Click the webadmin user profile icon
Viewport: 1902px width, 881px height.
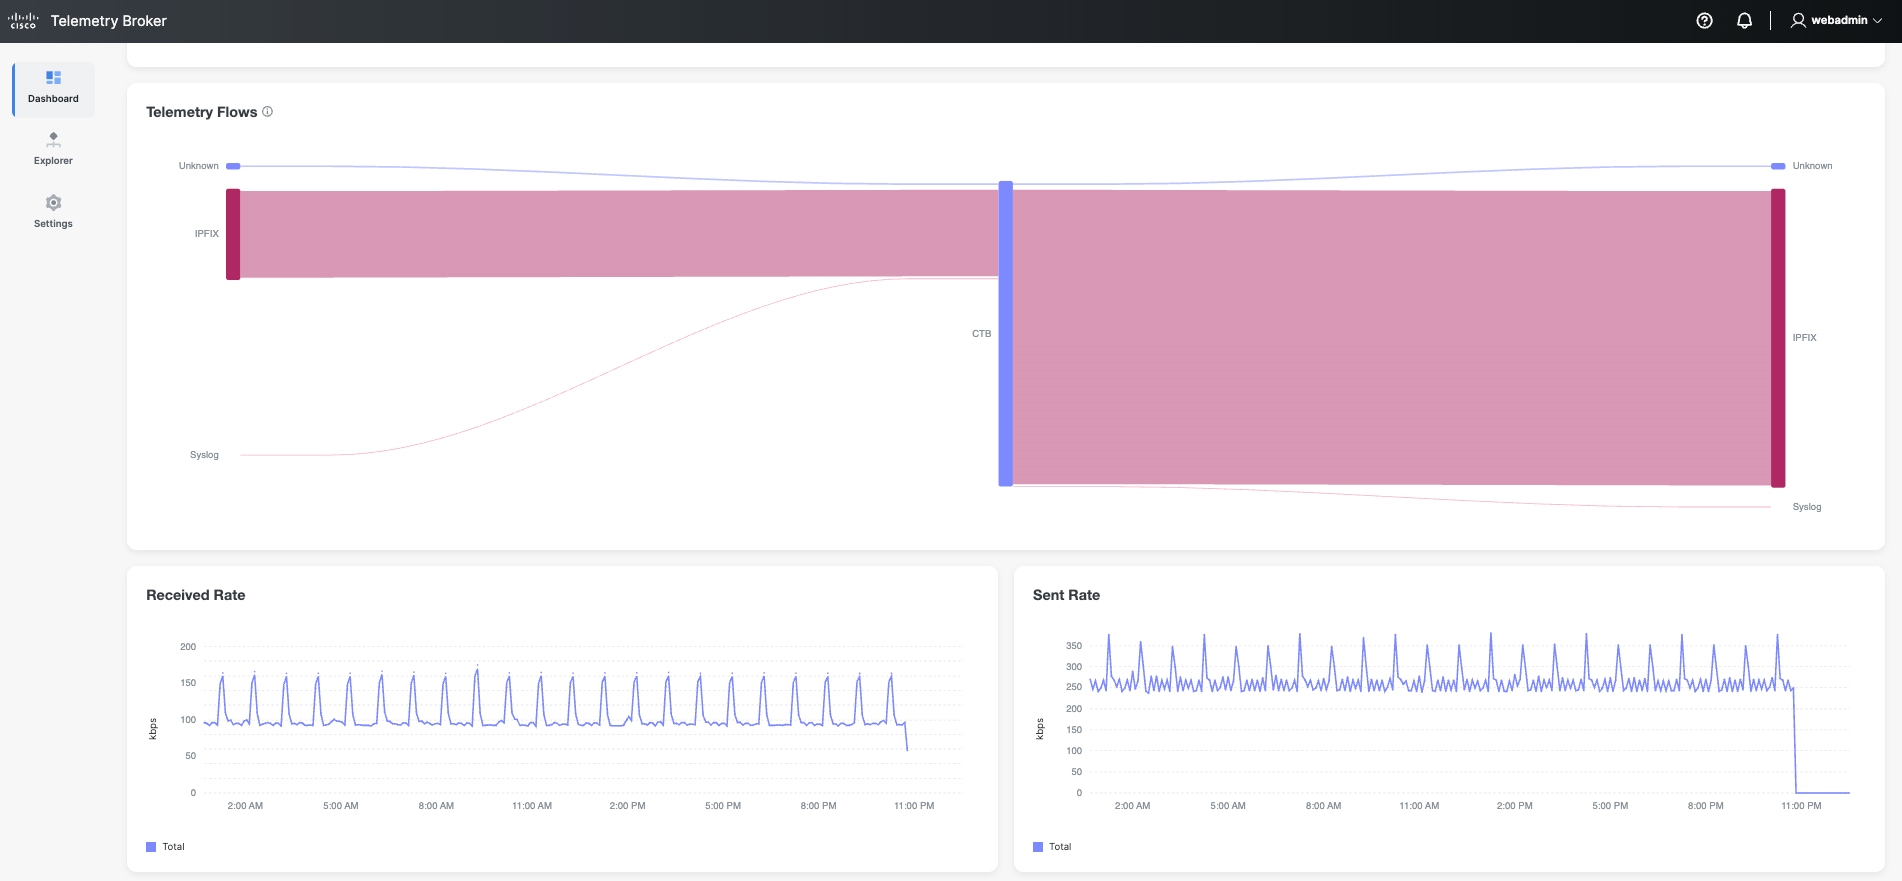tap(1798, 20)
